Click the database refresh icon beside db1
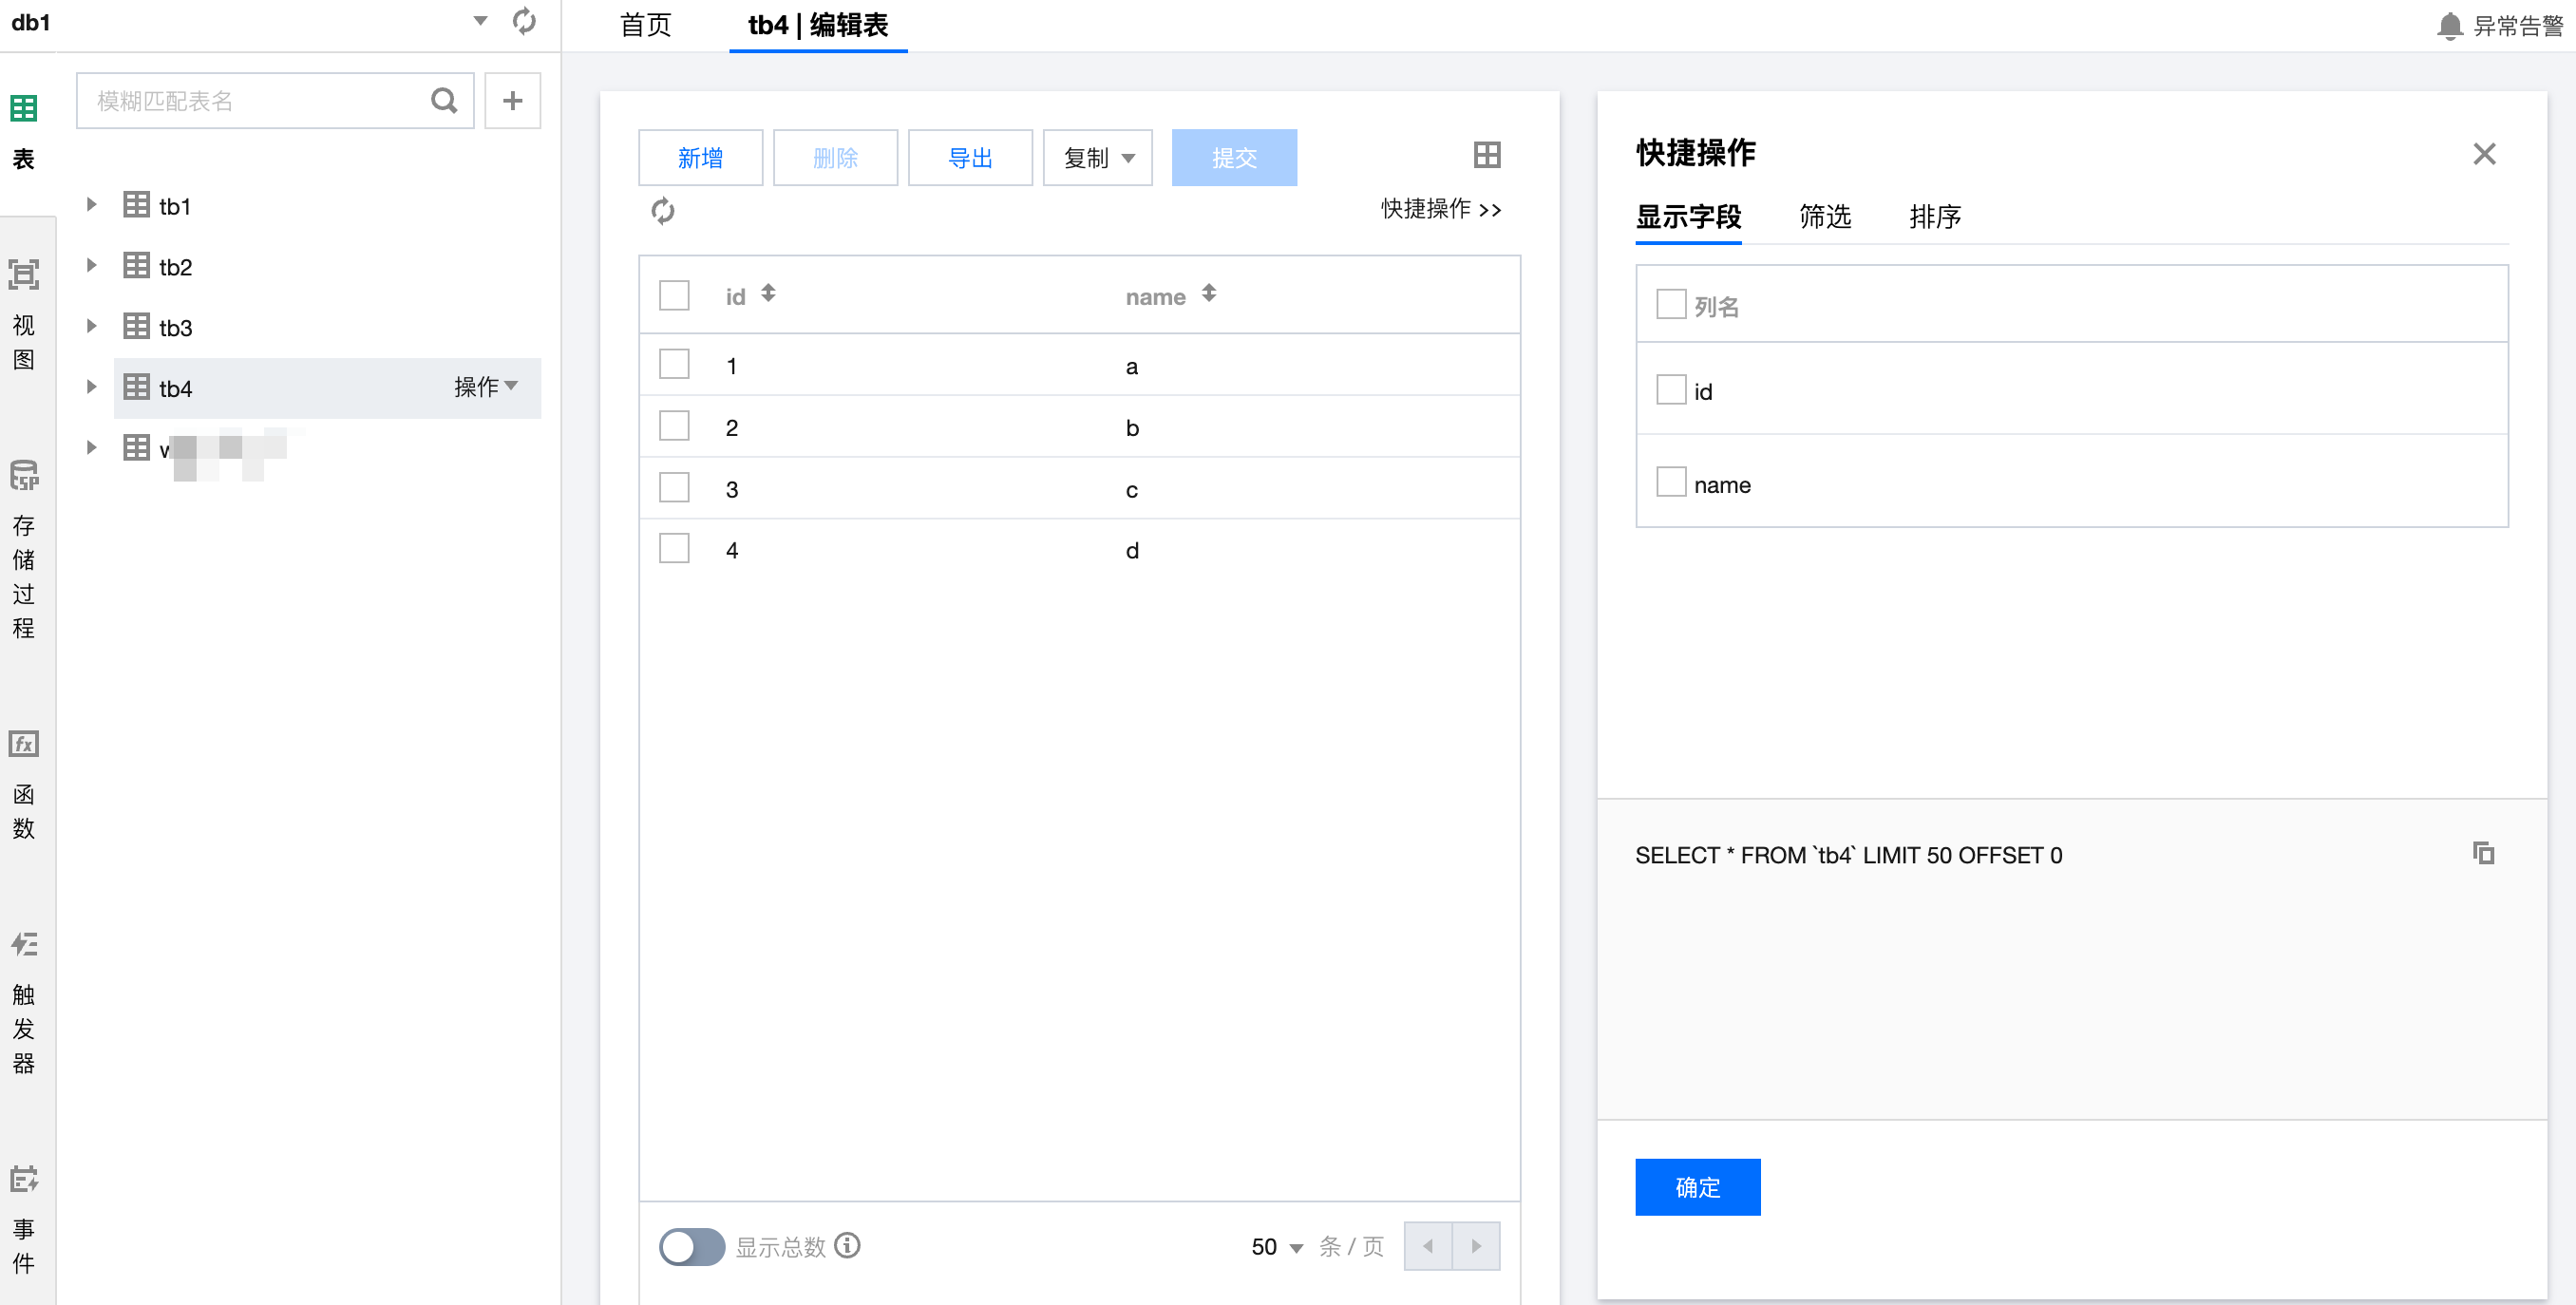2576x1305 pixels. click(x=524, y=21)
